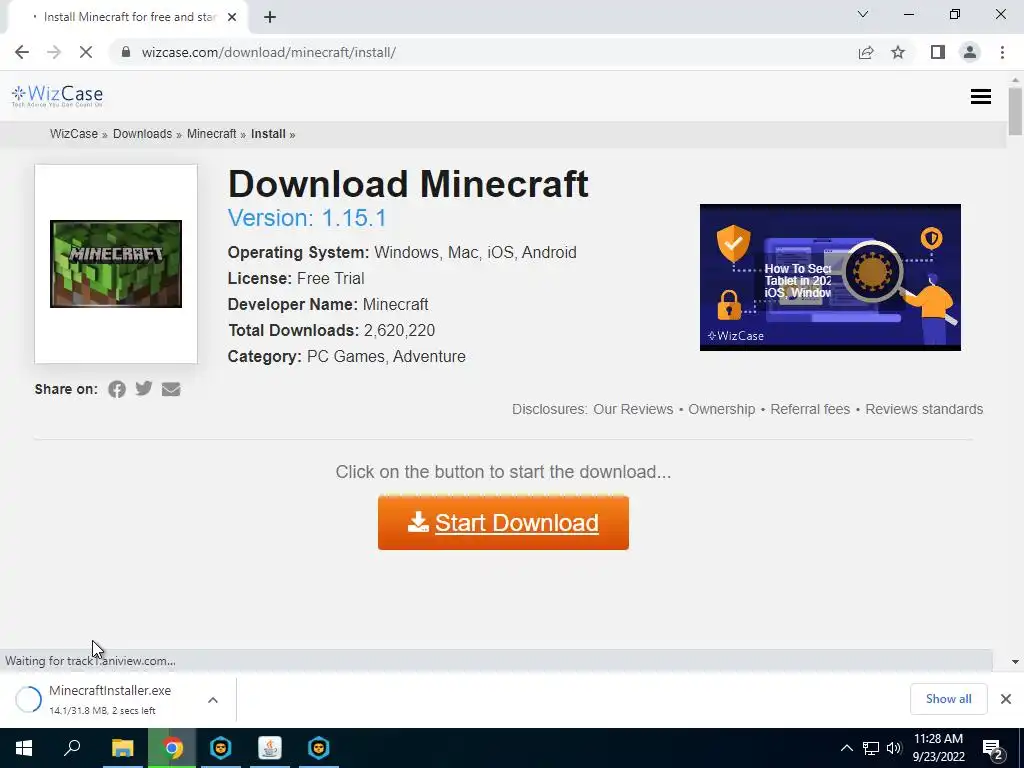Open Downloads breadcrumb link

pyautogui.click(x=142, y=134)
